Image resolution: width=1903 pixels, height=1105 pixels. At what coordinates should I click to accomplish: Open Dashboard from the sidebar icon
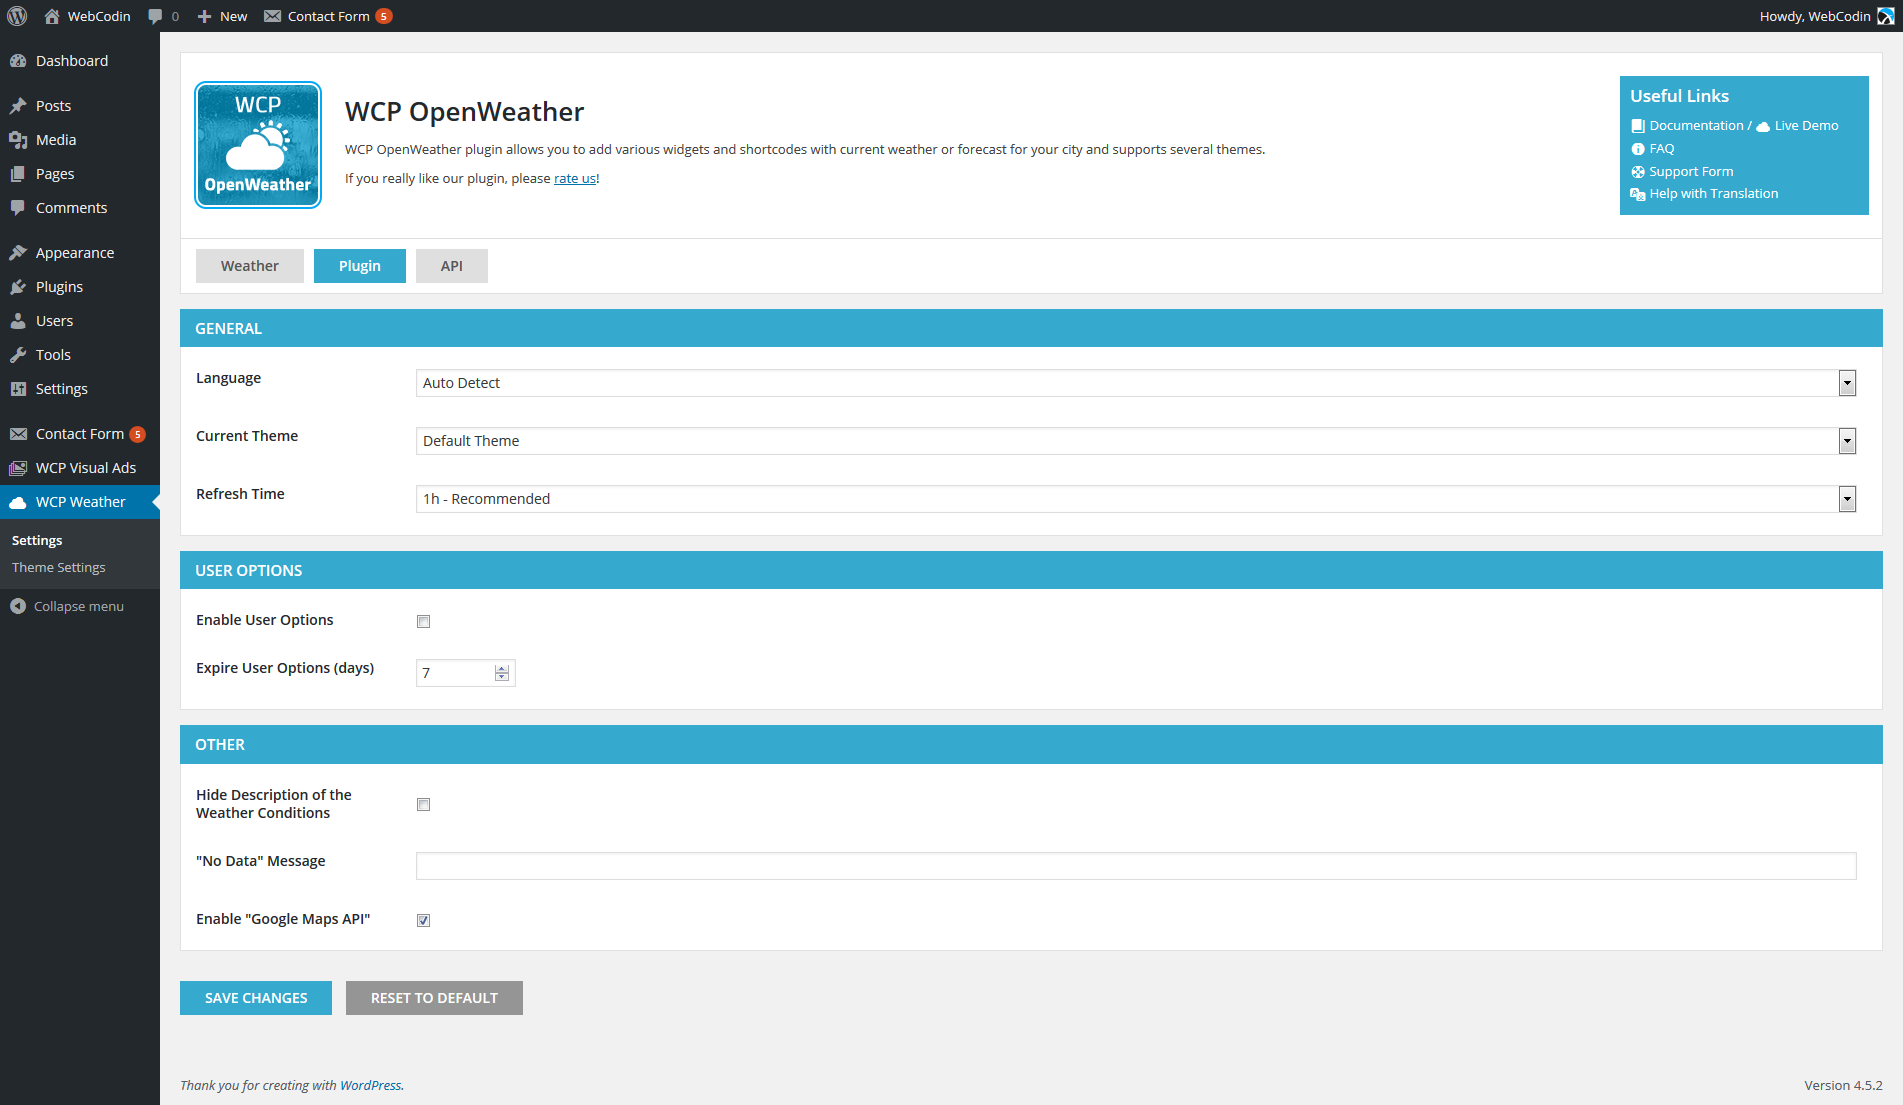click(18, 61)
